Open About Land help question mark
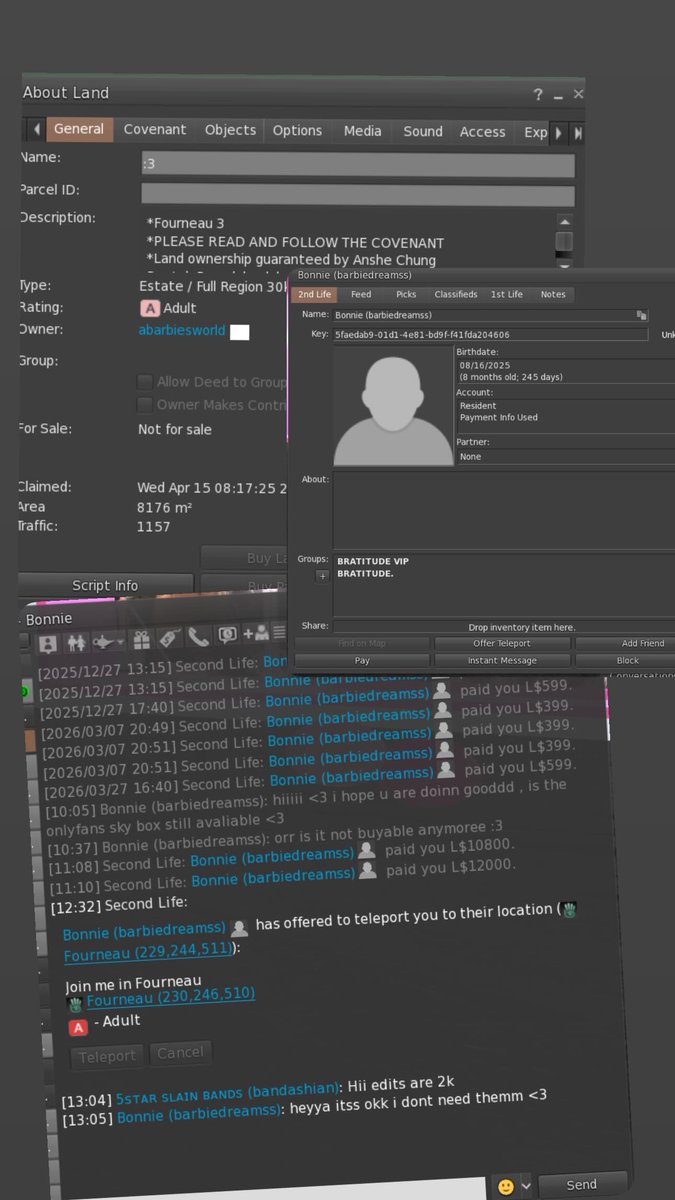This screenshot has width=675, height=1200. pos(540,94)
